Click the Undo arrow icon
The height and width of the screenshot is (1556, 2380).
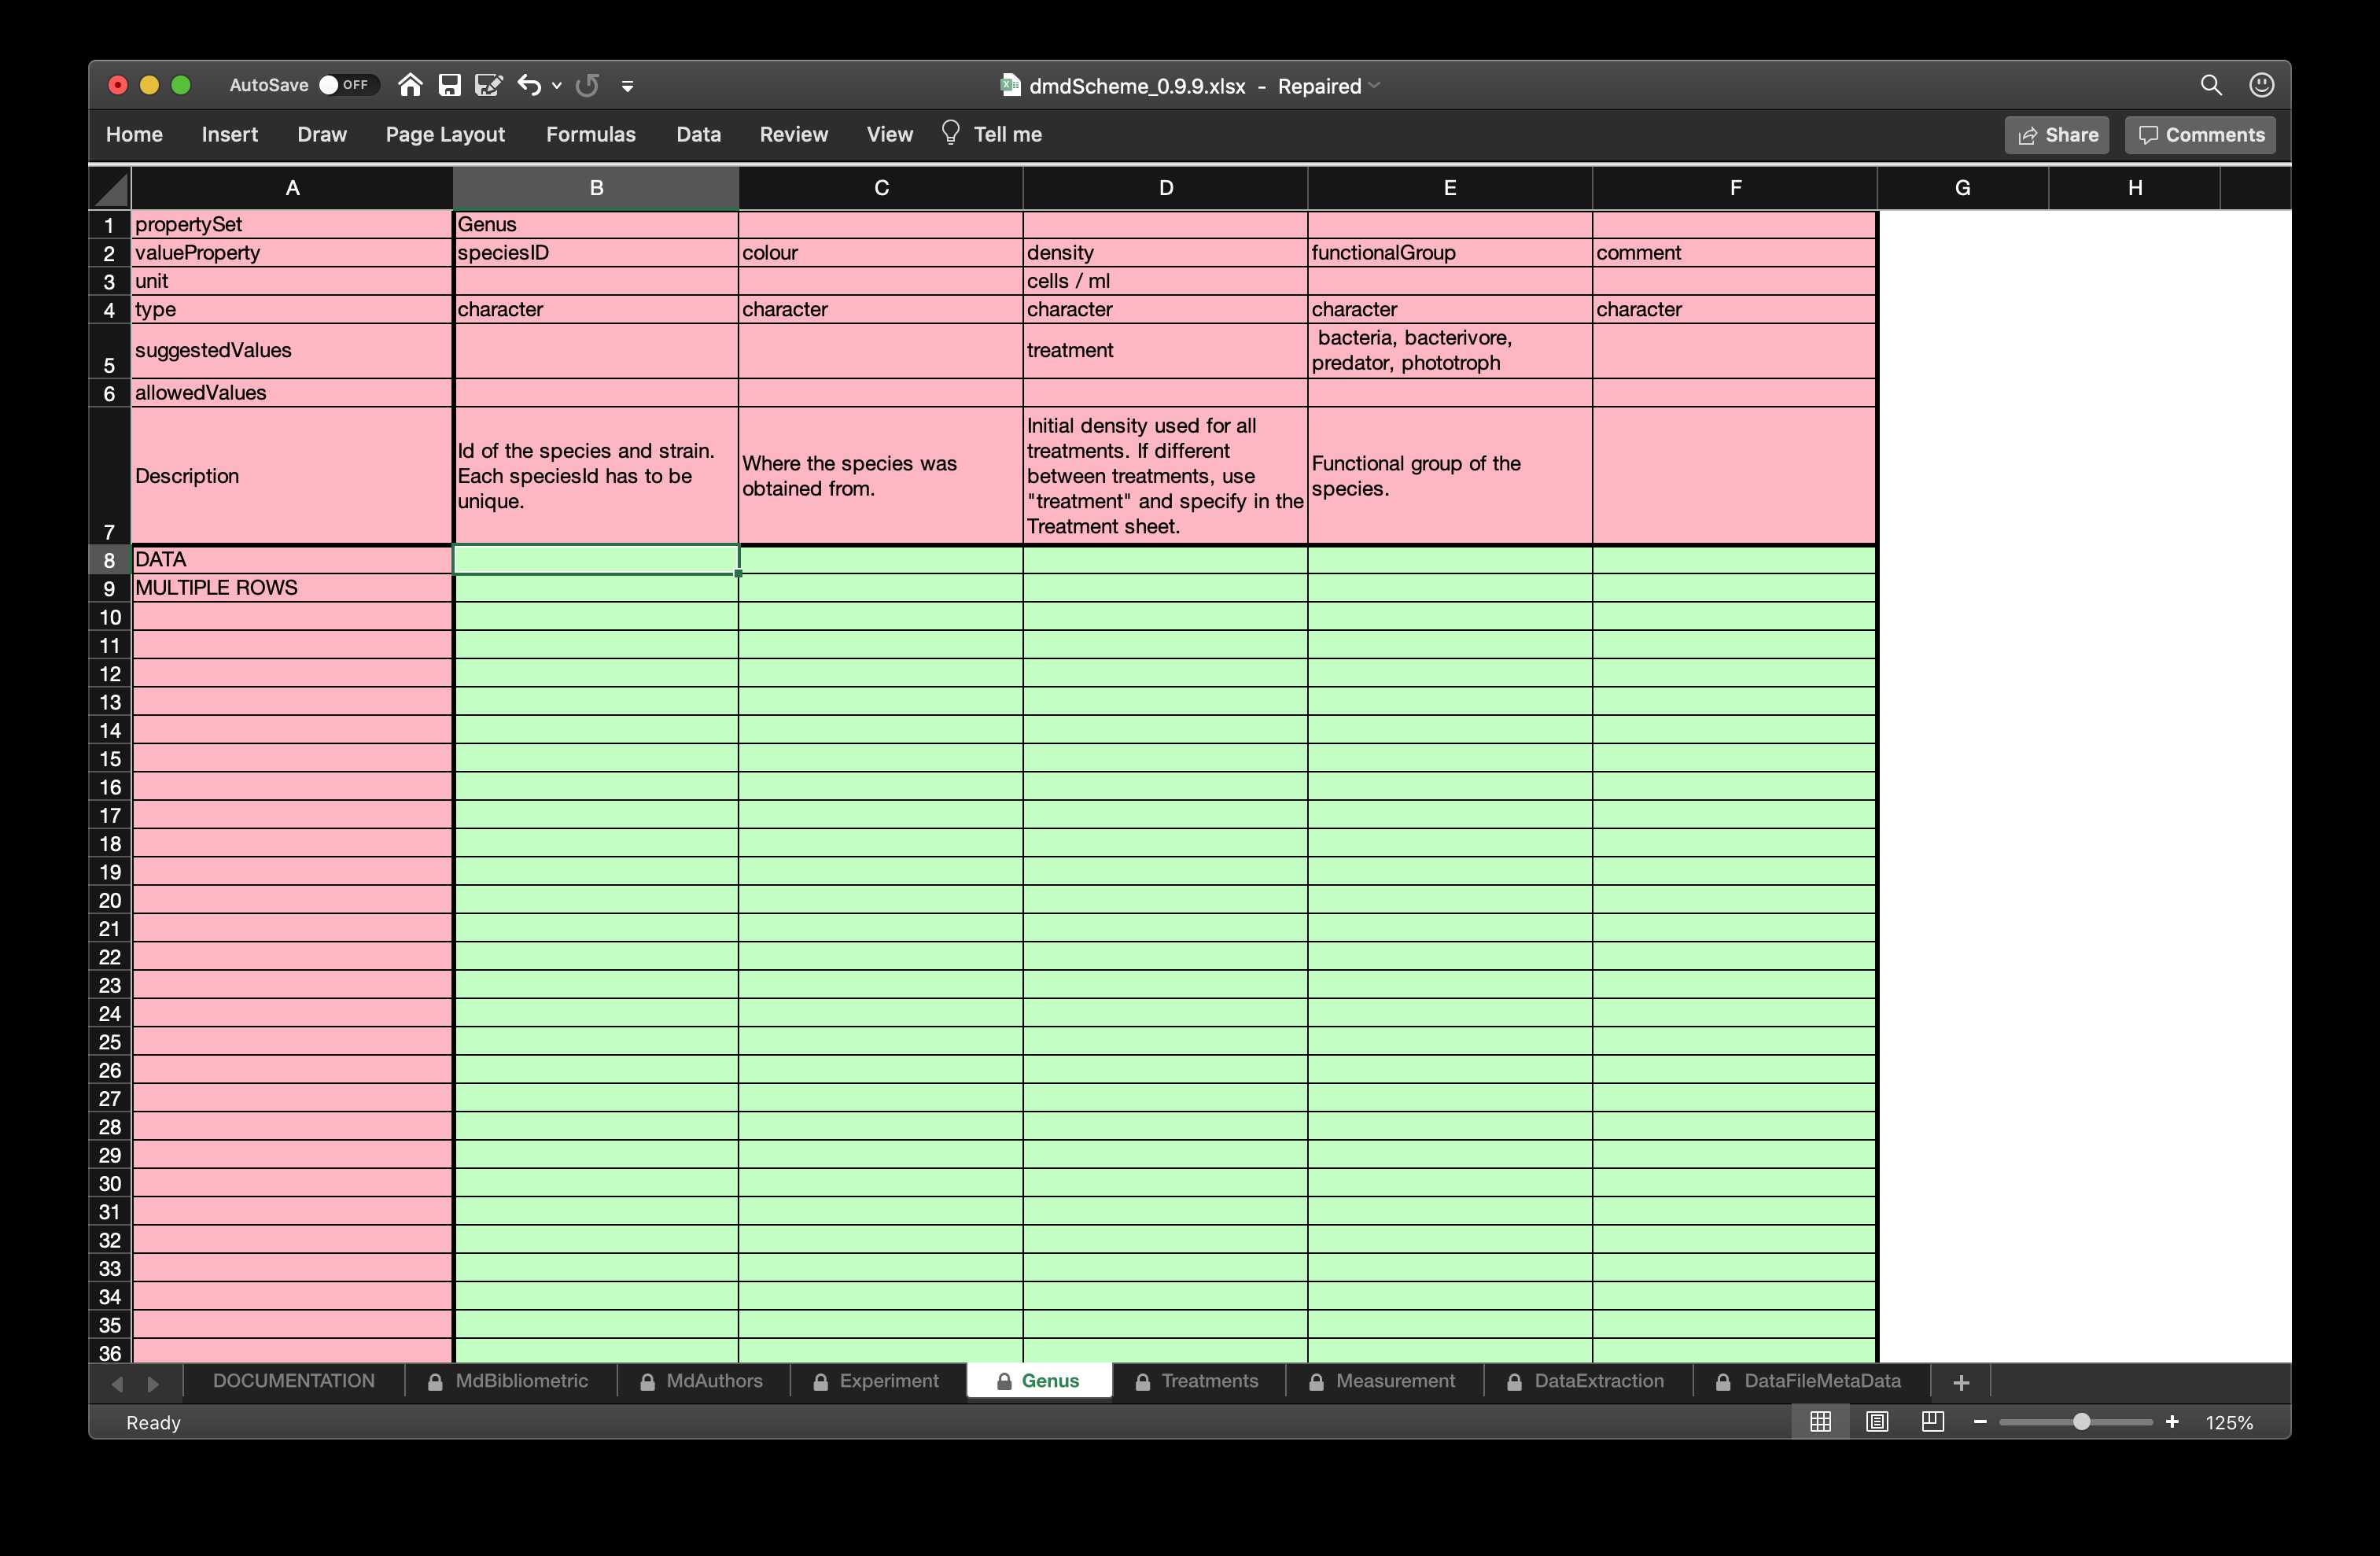[x=533, y=87]
